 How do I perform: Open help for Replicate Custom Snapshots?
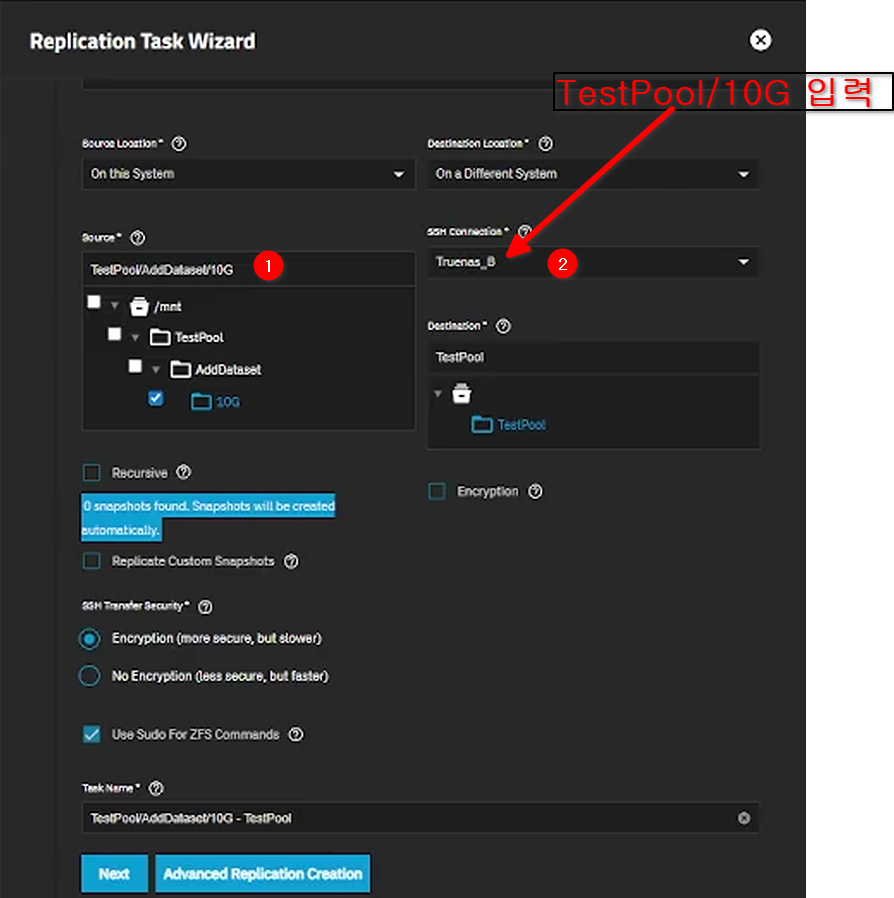pyautogui.click(x=291, y=562)
